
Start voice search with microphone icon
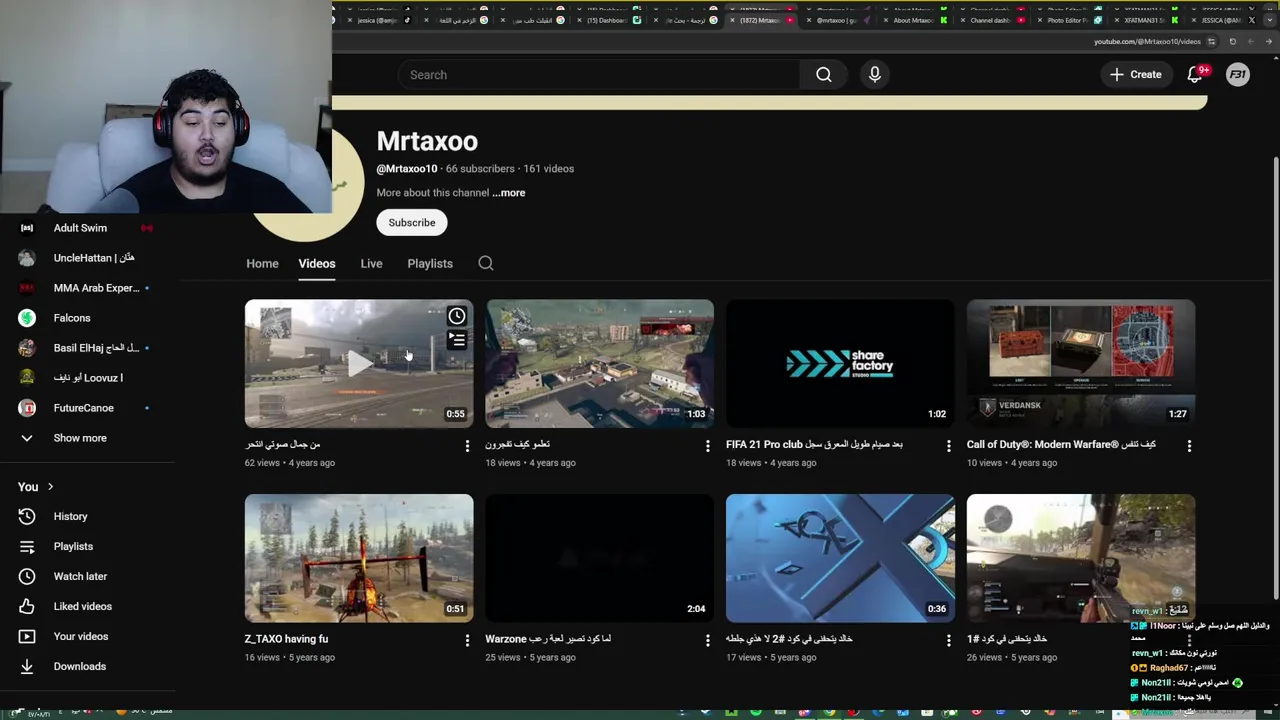[x=875, y=75]
